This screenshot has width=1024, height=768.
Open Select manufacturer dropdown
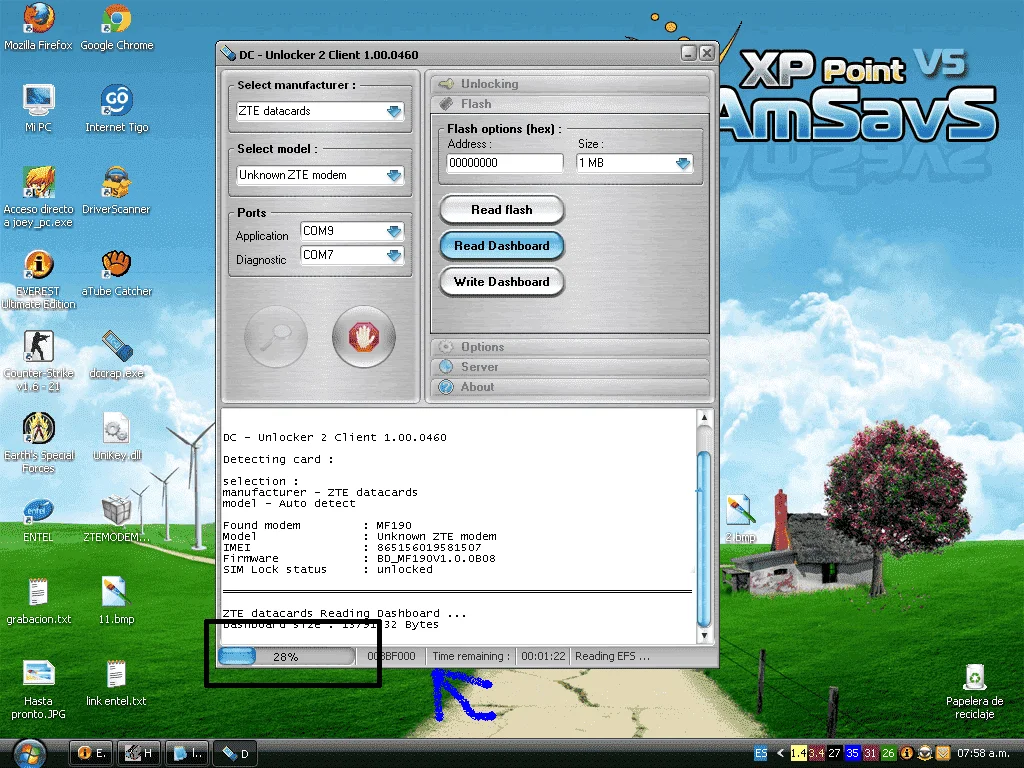pos(320,111)
